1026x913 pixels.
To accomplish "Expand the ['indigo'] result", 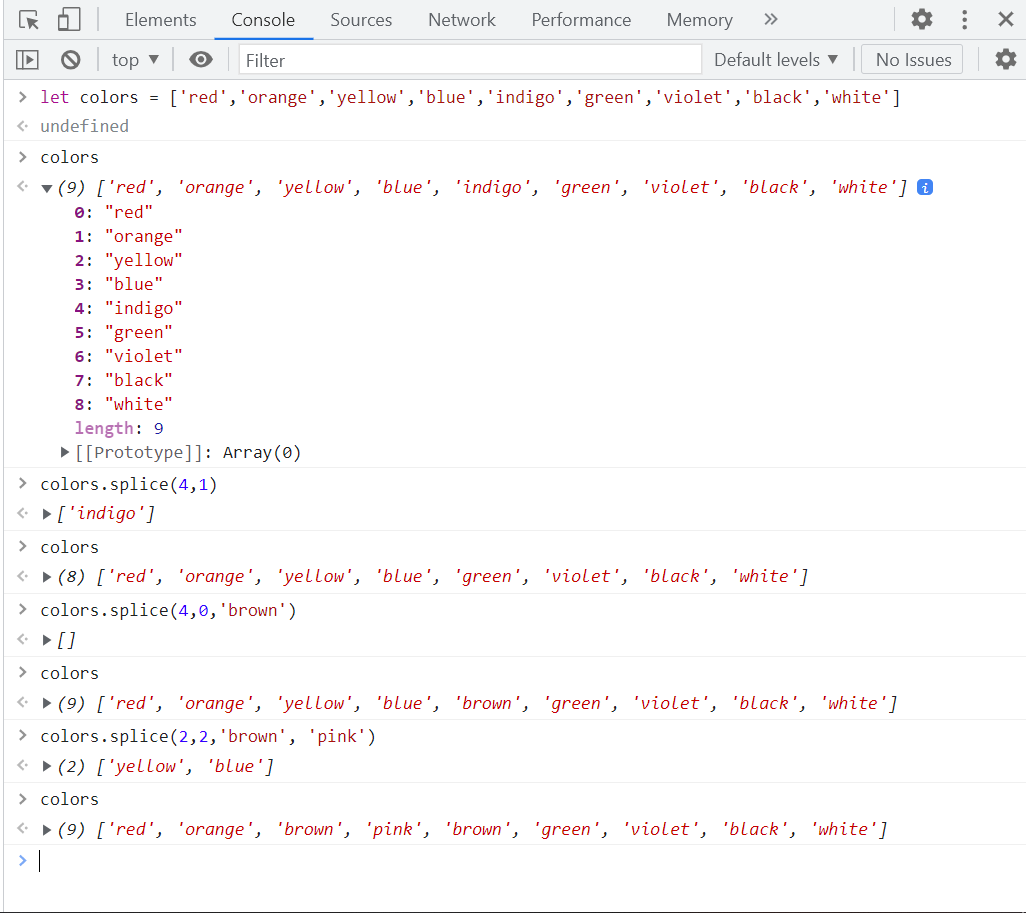I will [46, 514].
